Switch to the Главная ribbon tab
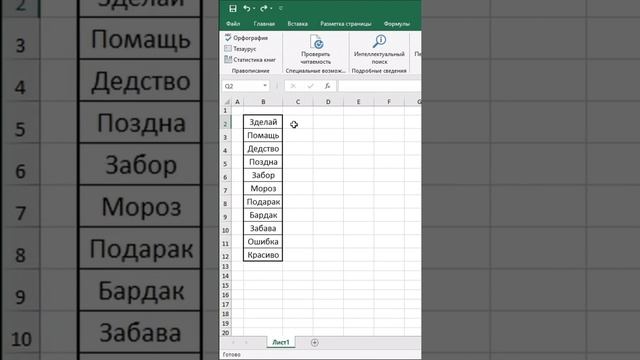The image size is (640, 360). [264, 24]
